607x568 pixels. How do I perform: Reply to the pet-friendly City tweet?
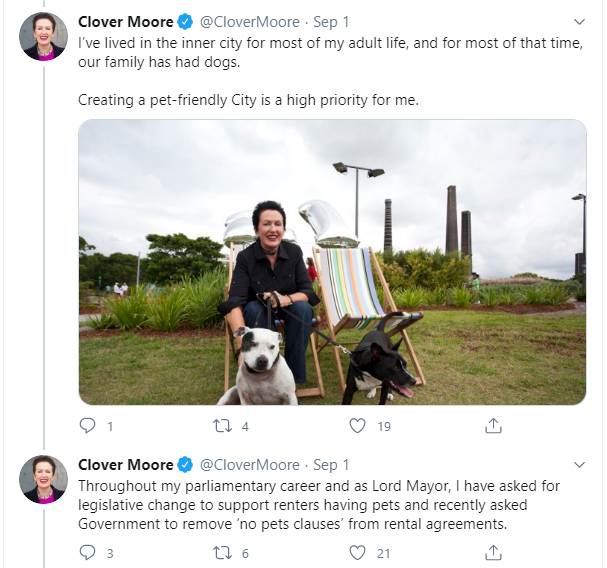pos(87,426)
